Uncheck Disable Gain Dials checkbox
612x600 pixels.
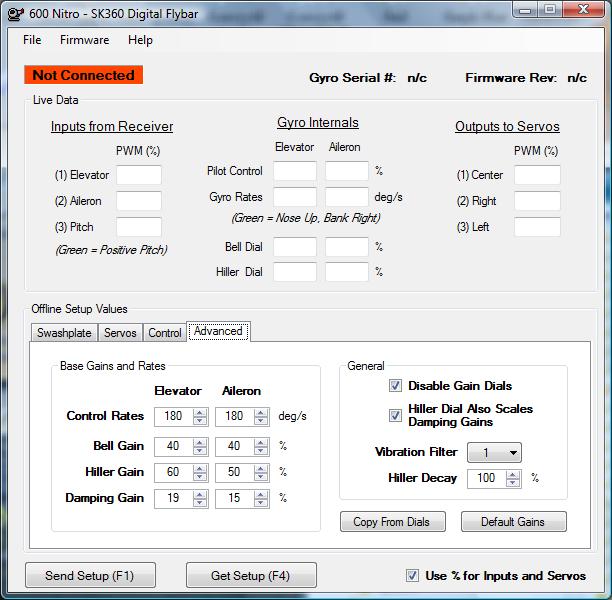(x=395, y=386)
